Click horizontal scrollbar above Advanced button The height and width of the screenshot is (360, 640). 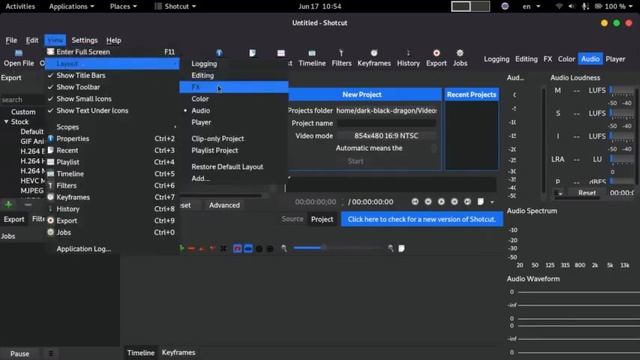tap(222, 196)
